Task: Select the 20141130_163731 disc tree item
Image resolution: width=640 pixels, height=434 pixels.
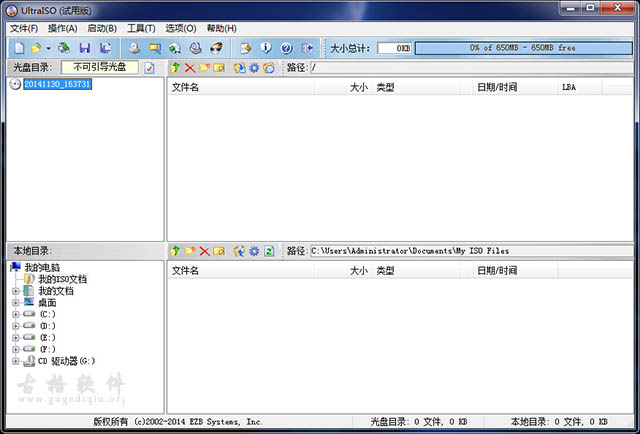Action: tap(57, 85)
